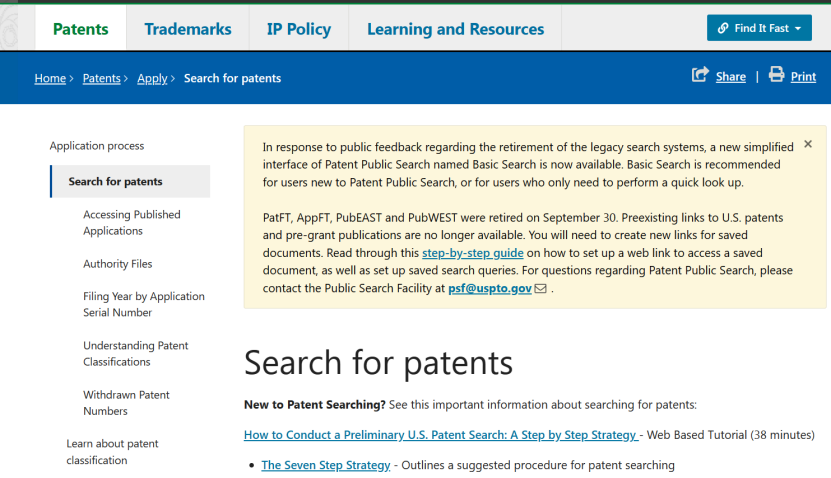831x478 pixels.
Task: Dismiss the yellow notice with X
Action: (808, 145)
